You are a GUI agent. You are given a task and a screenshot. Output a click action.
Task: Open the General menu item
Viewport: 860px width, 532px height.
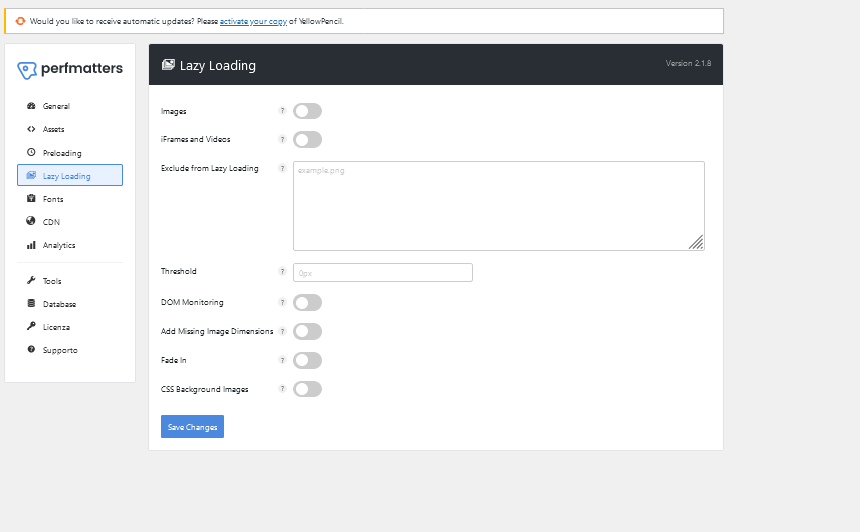(x=70, y=106)
